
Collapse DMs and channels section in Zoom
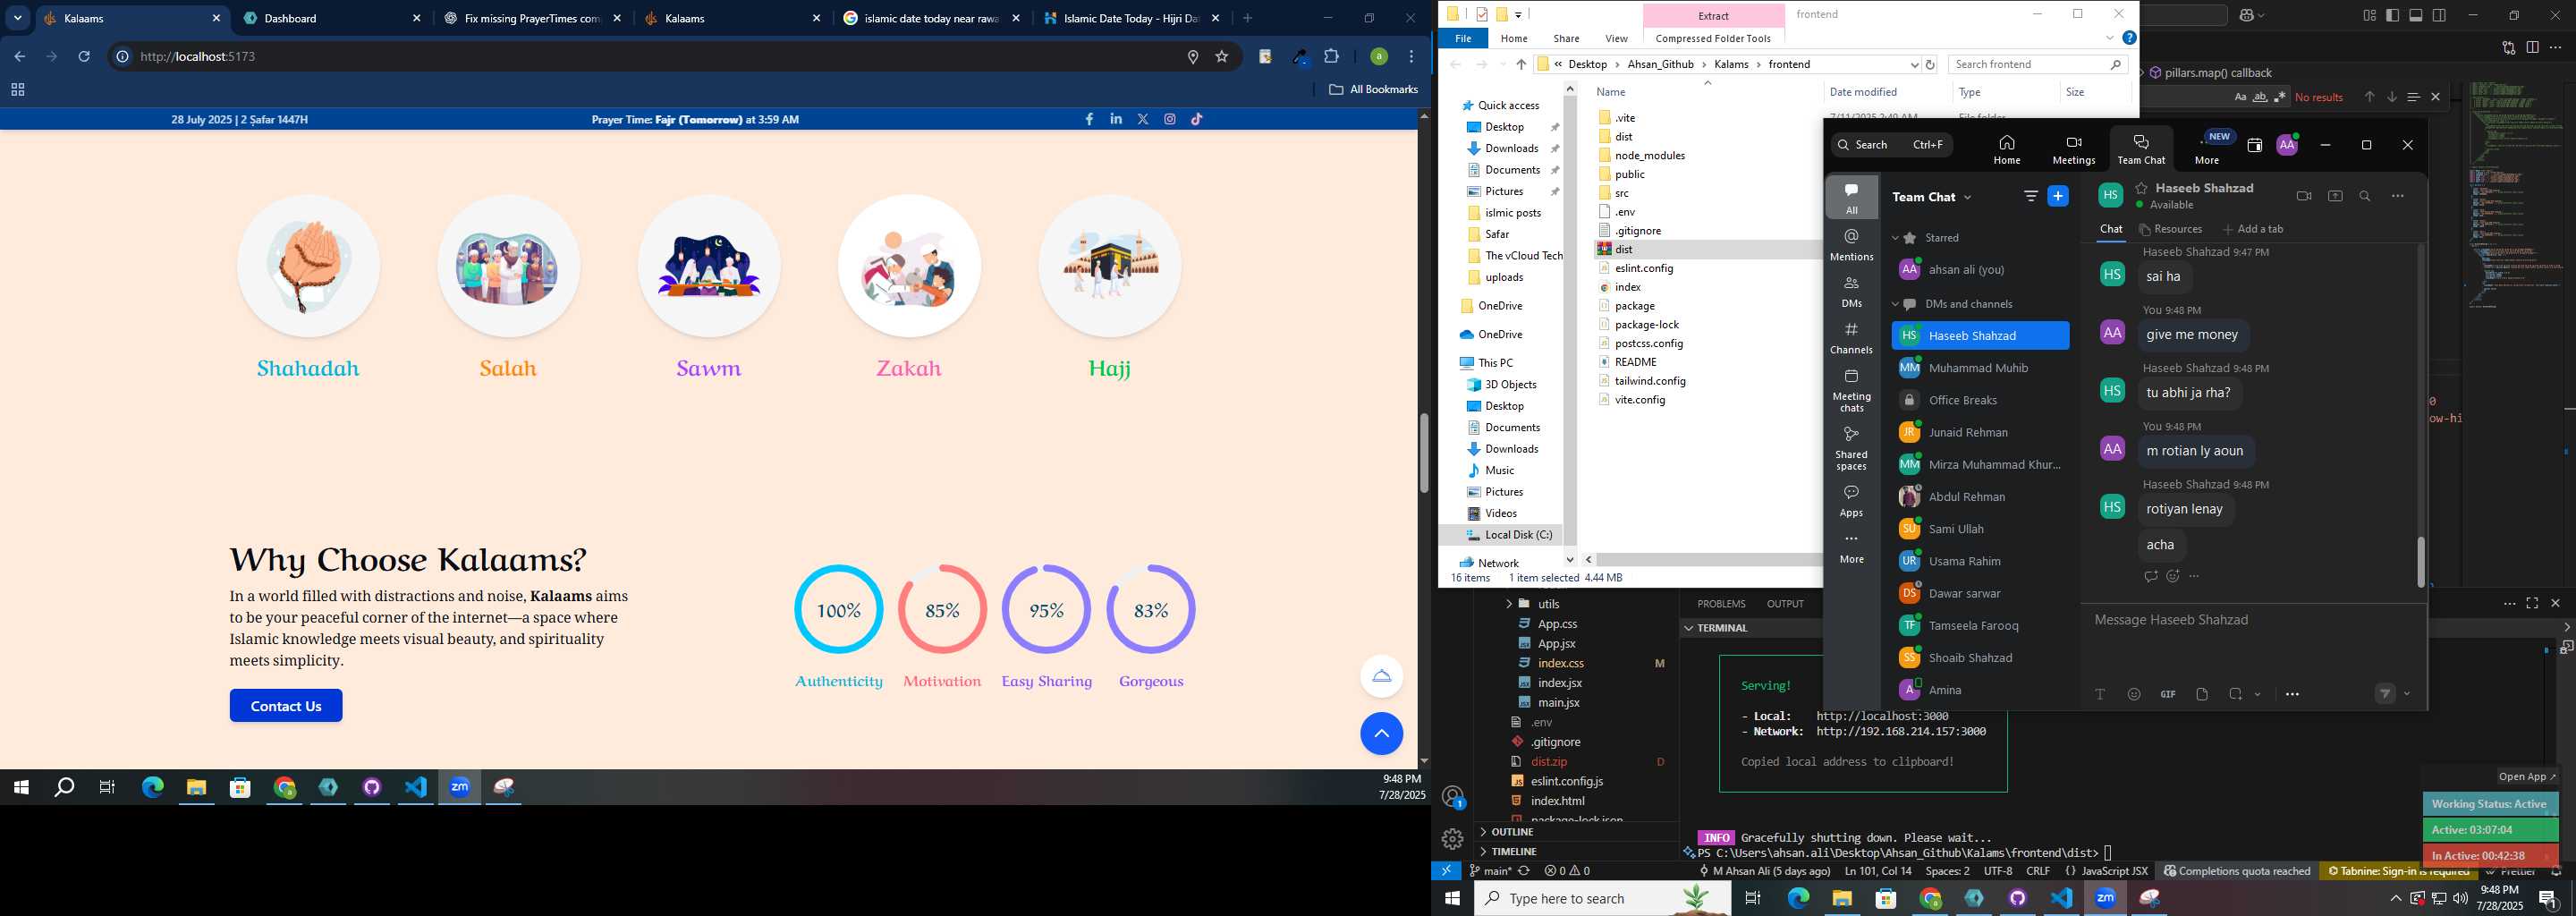click(x=1895, y=304)
